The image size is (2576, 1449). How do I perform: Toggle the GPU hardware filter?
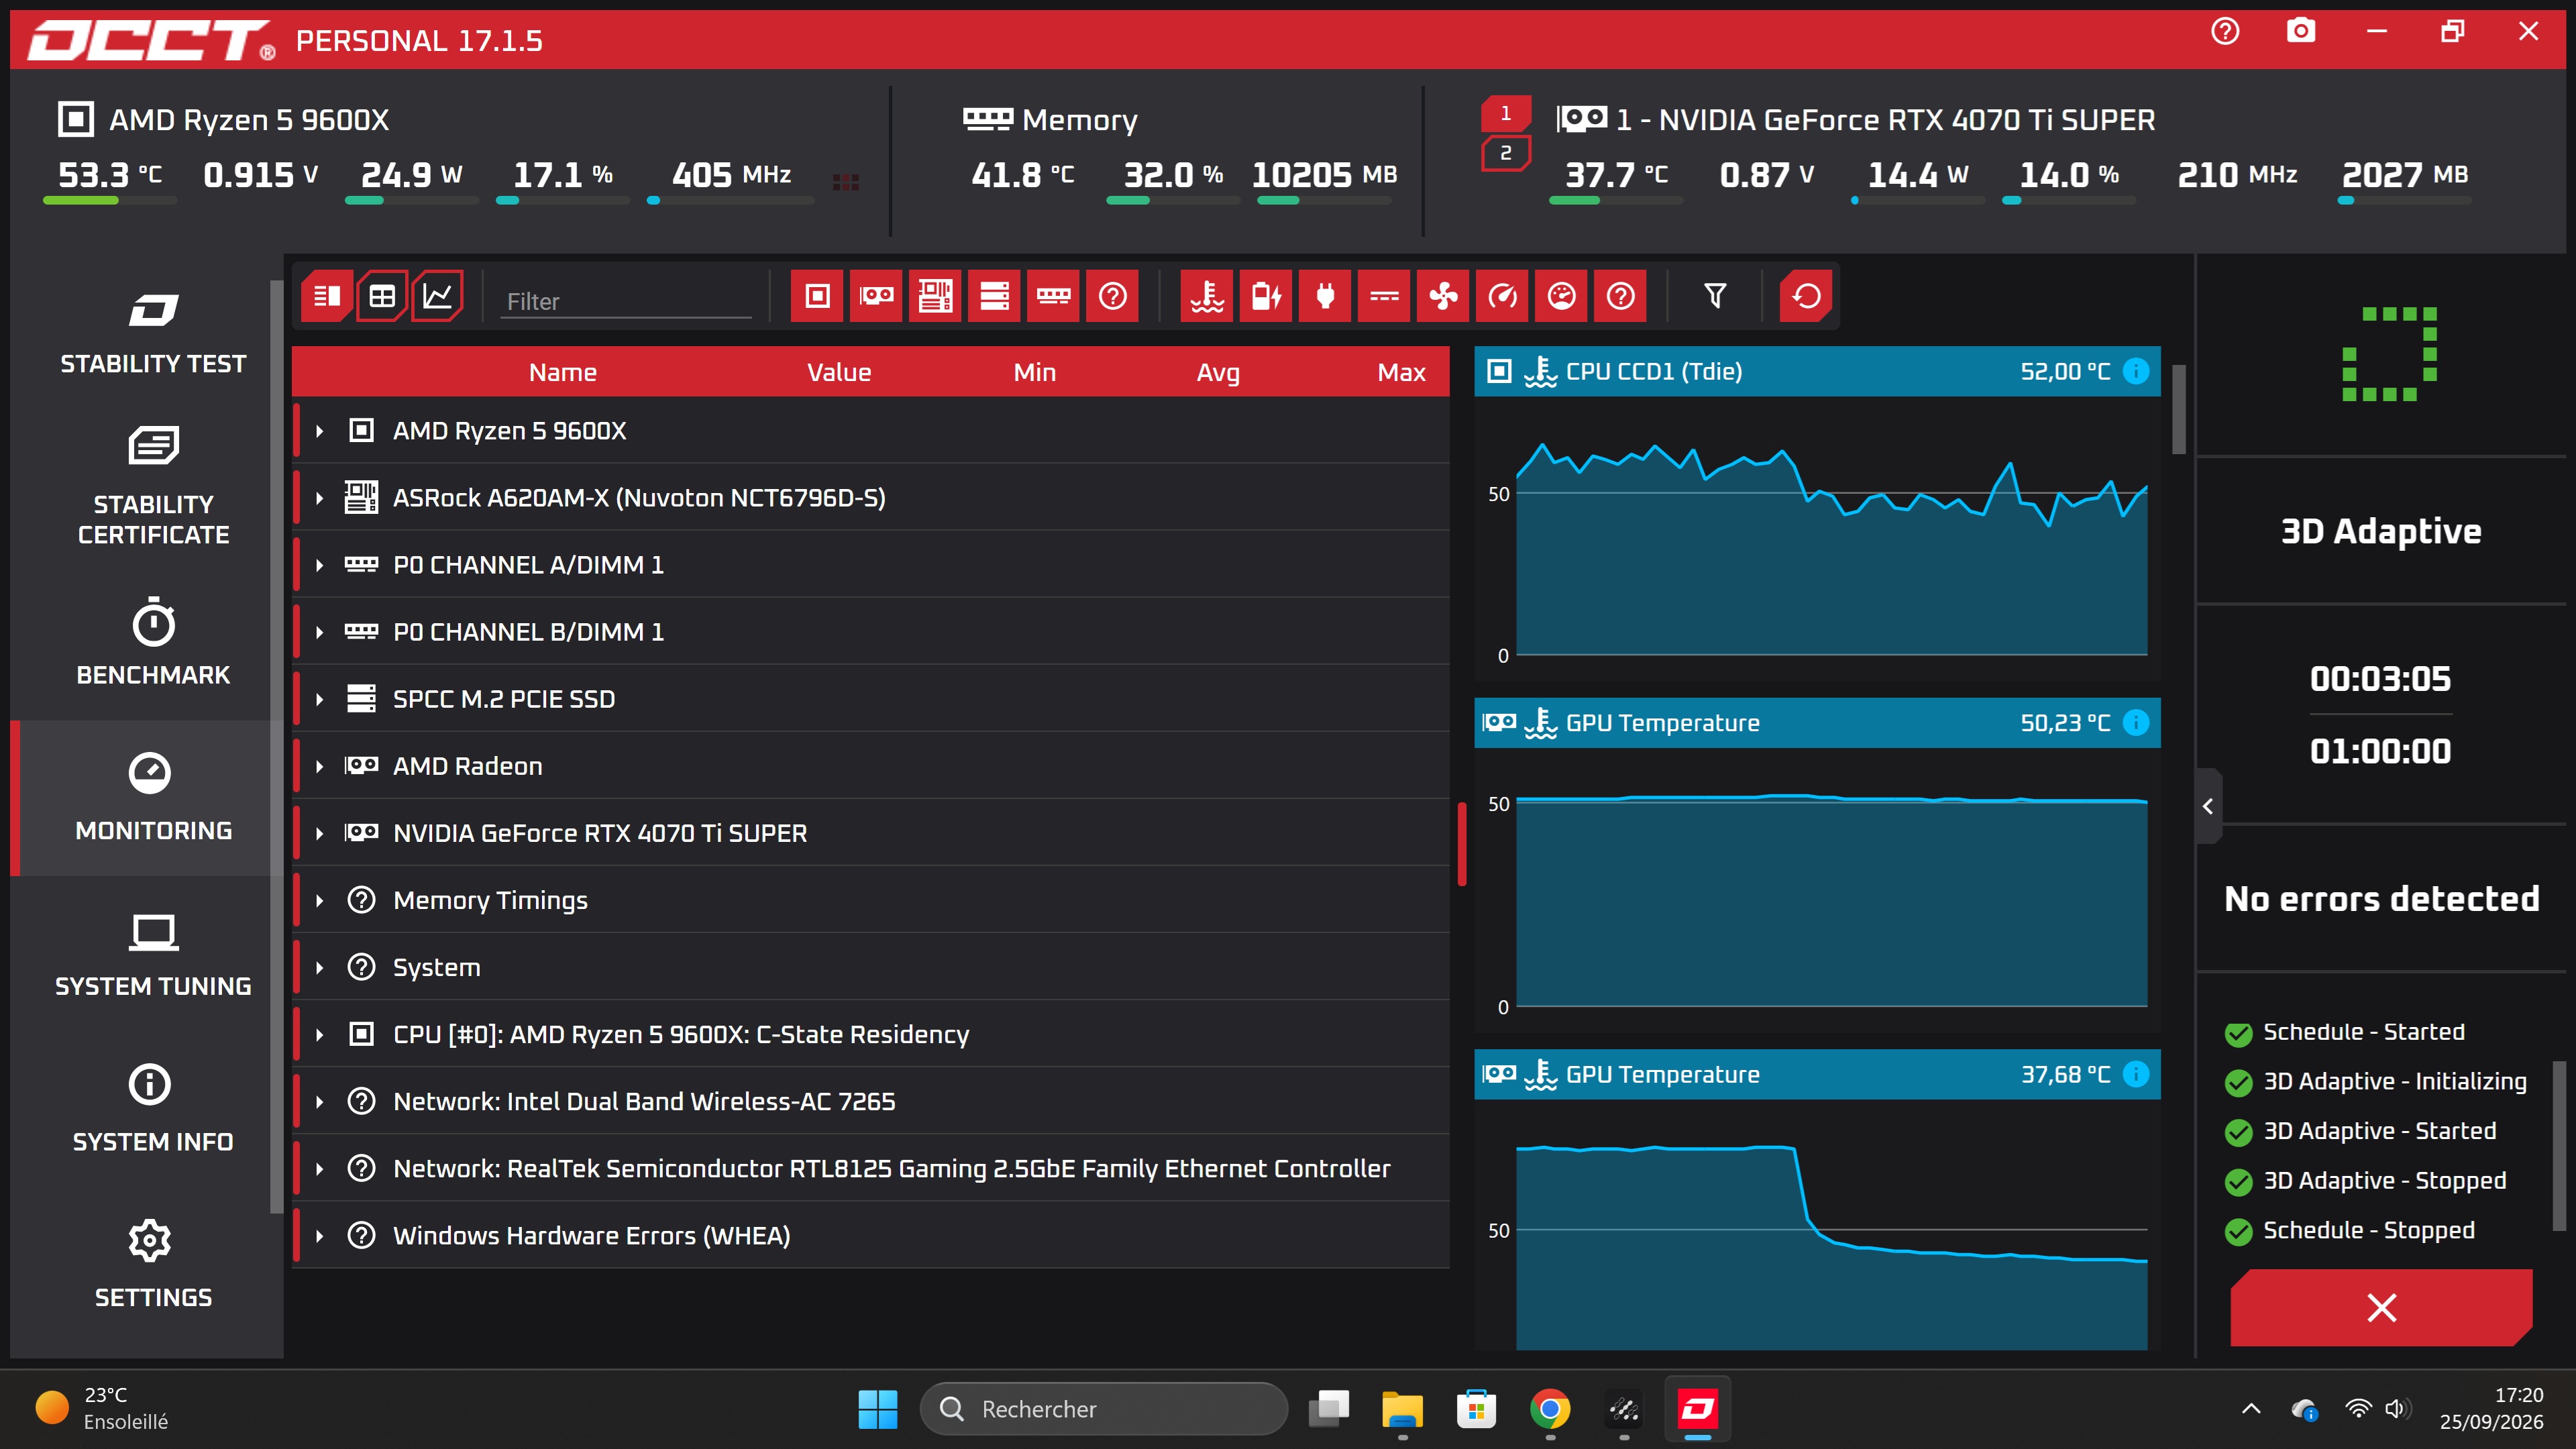coord(876,296)
